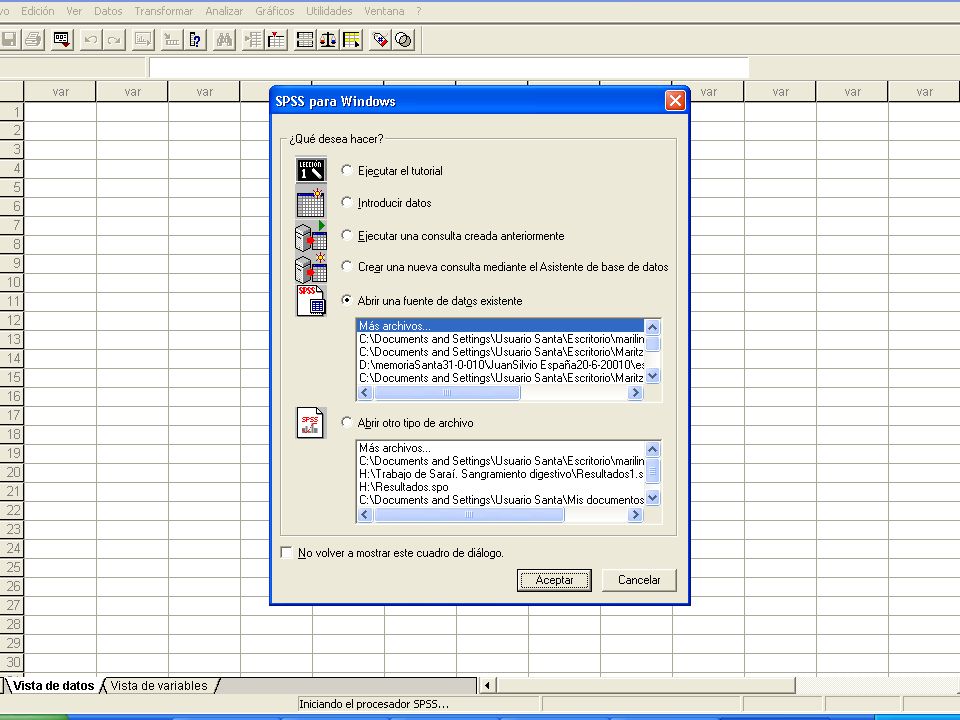
Task: Open the Analizar menu
Action: click(x=224, y=11)
